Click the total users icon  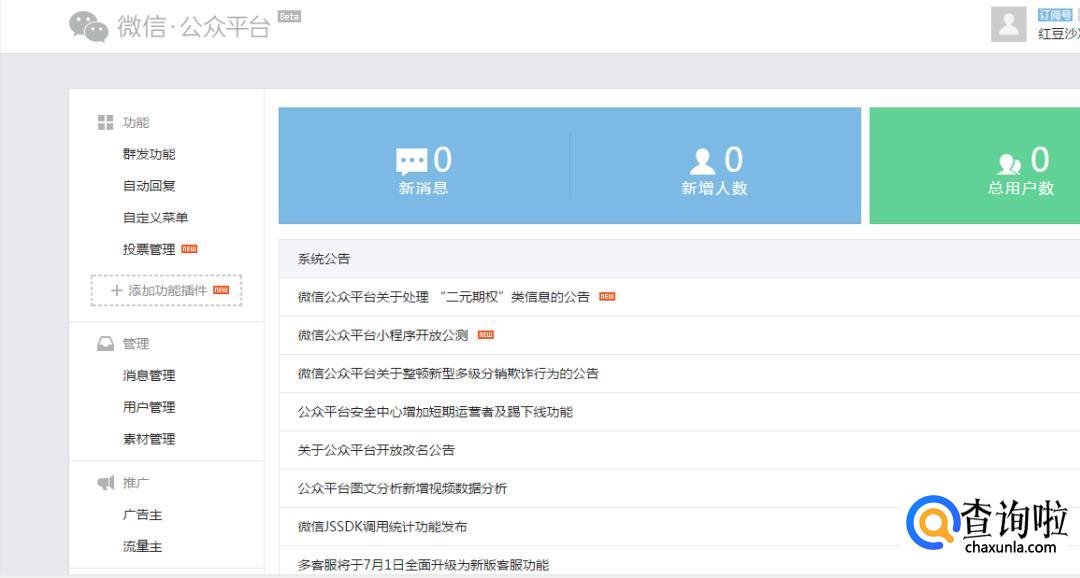pyautogui.click(x=1009, y=162)
